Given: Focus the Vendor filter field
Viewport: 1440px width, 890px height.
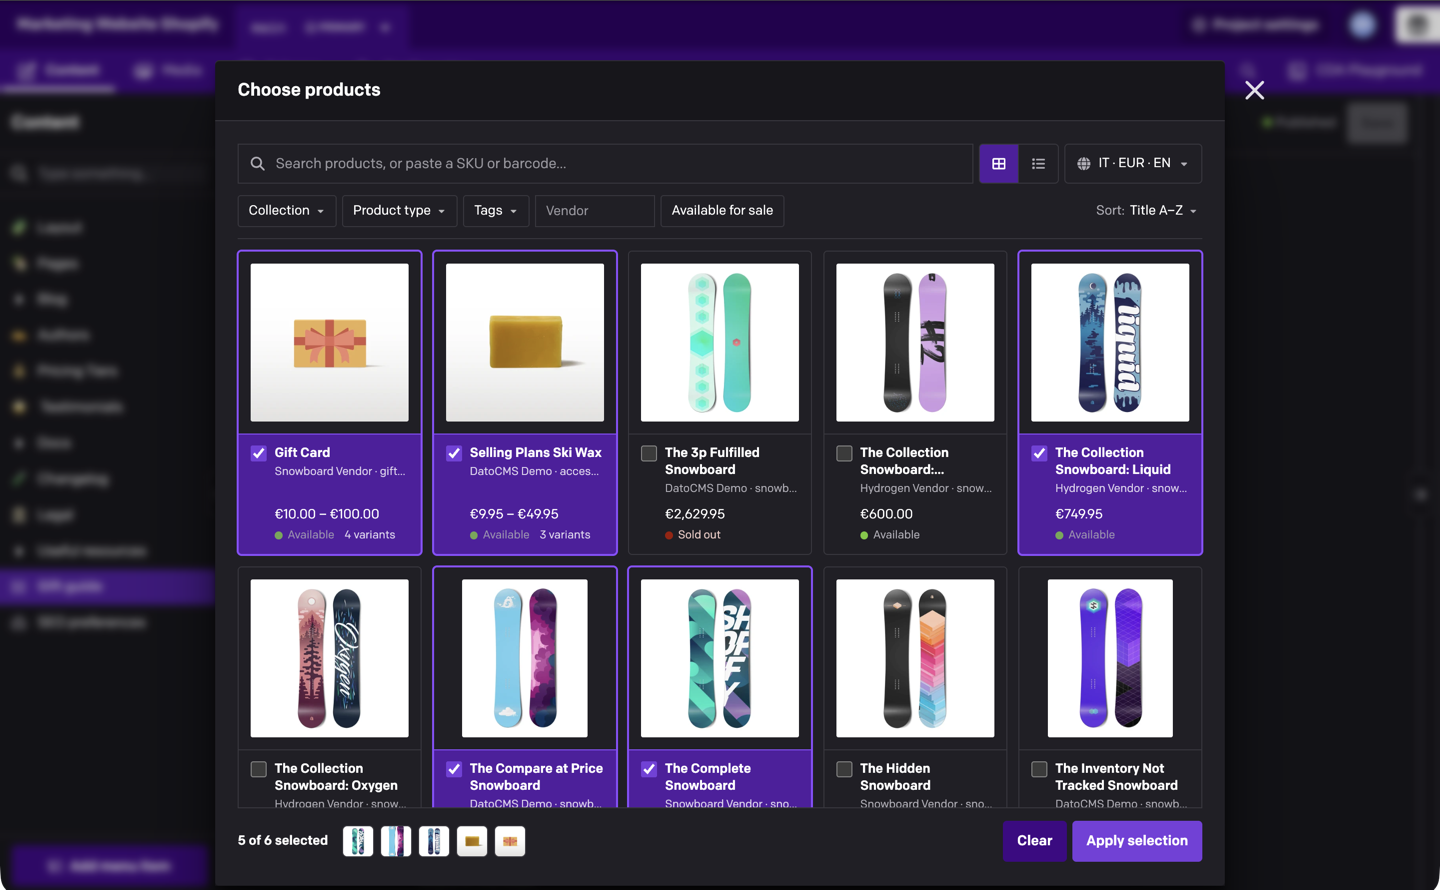Looking at the screenshot, I should click(595, 211).
